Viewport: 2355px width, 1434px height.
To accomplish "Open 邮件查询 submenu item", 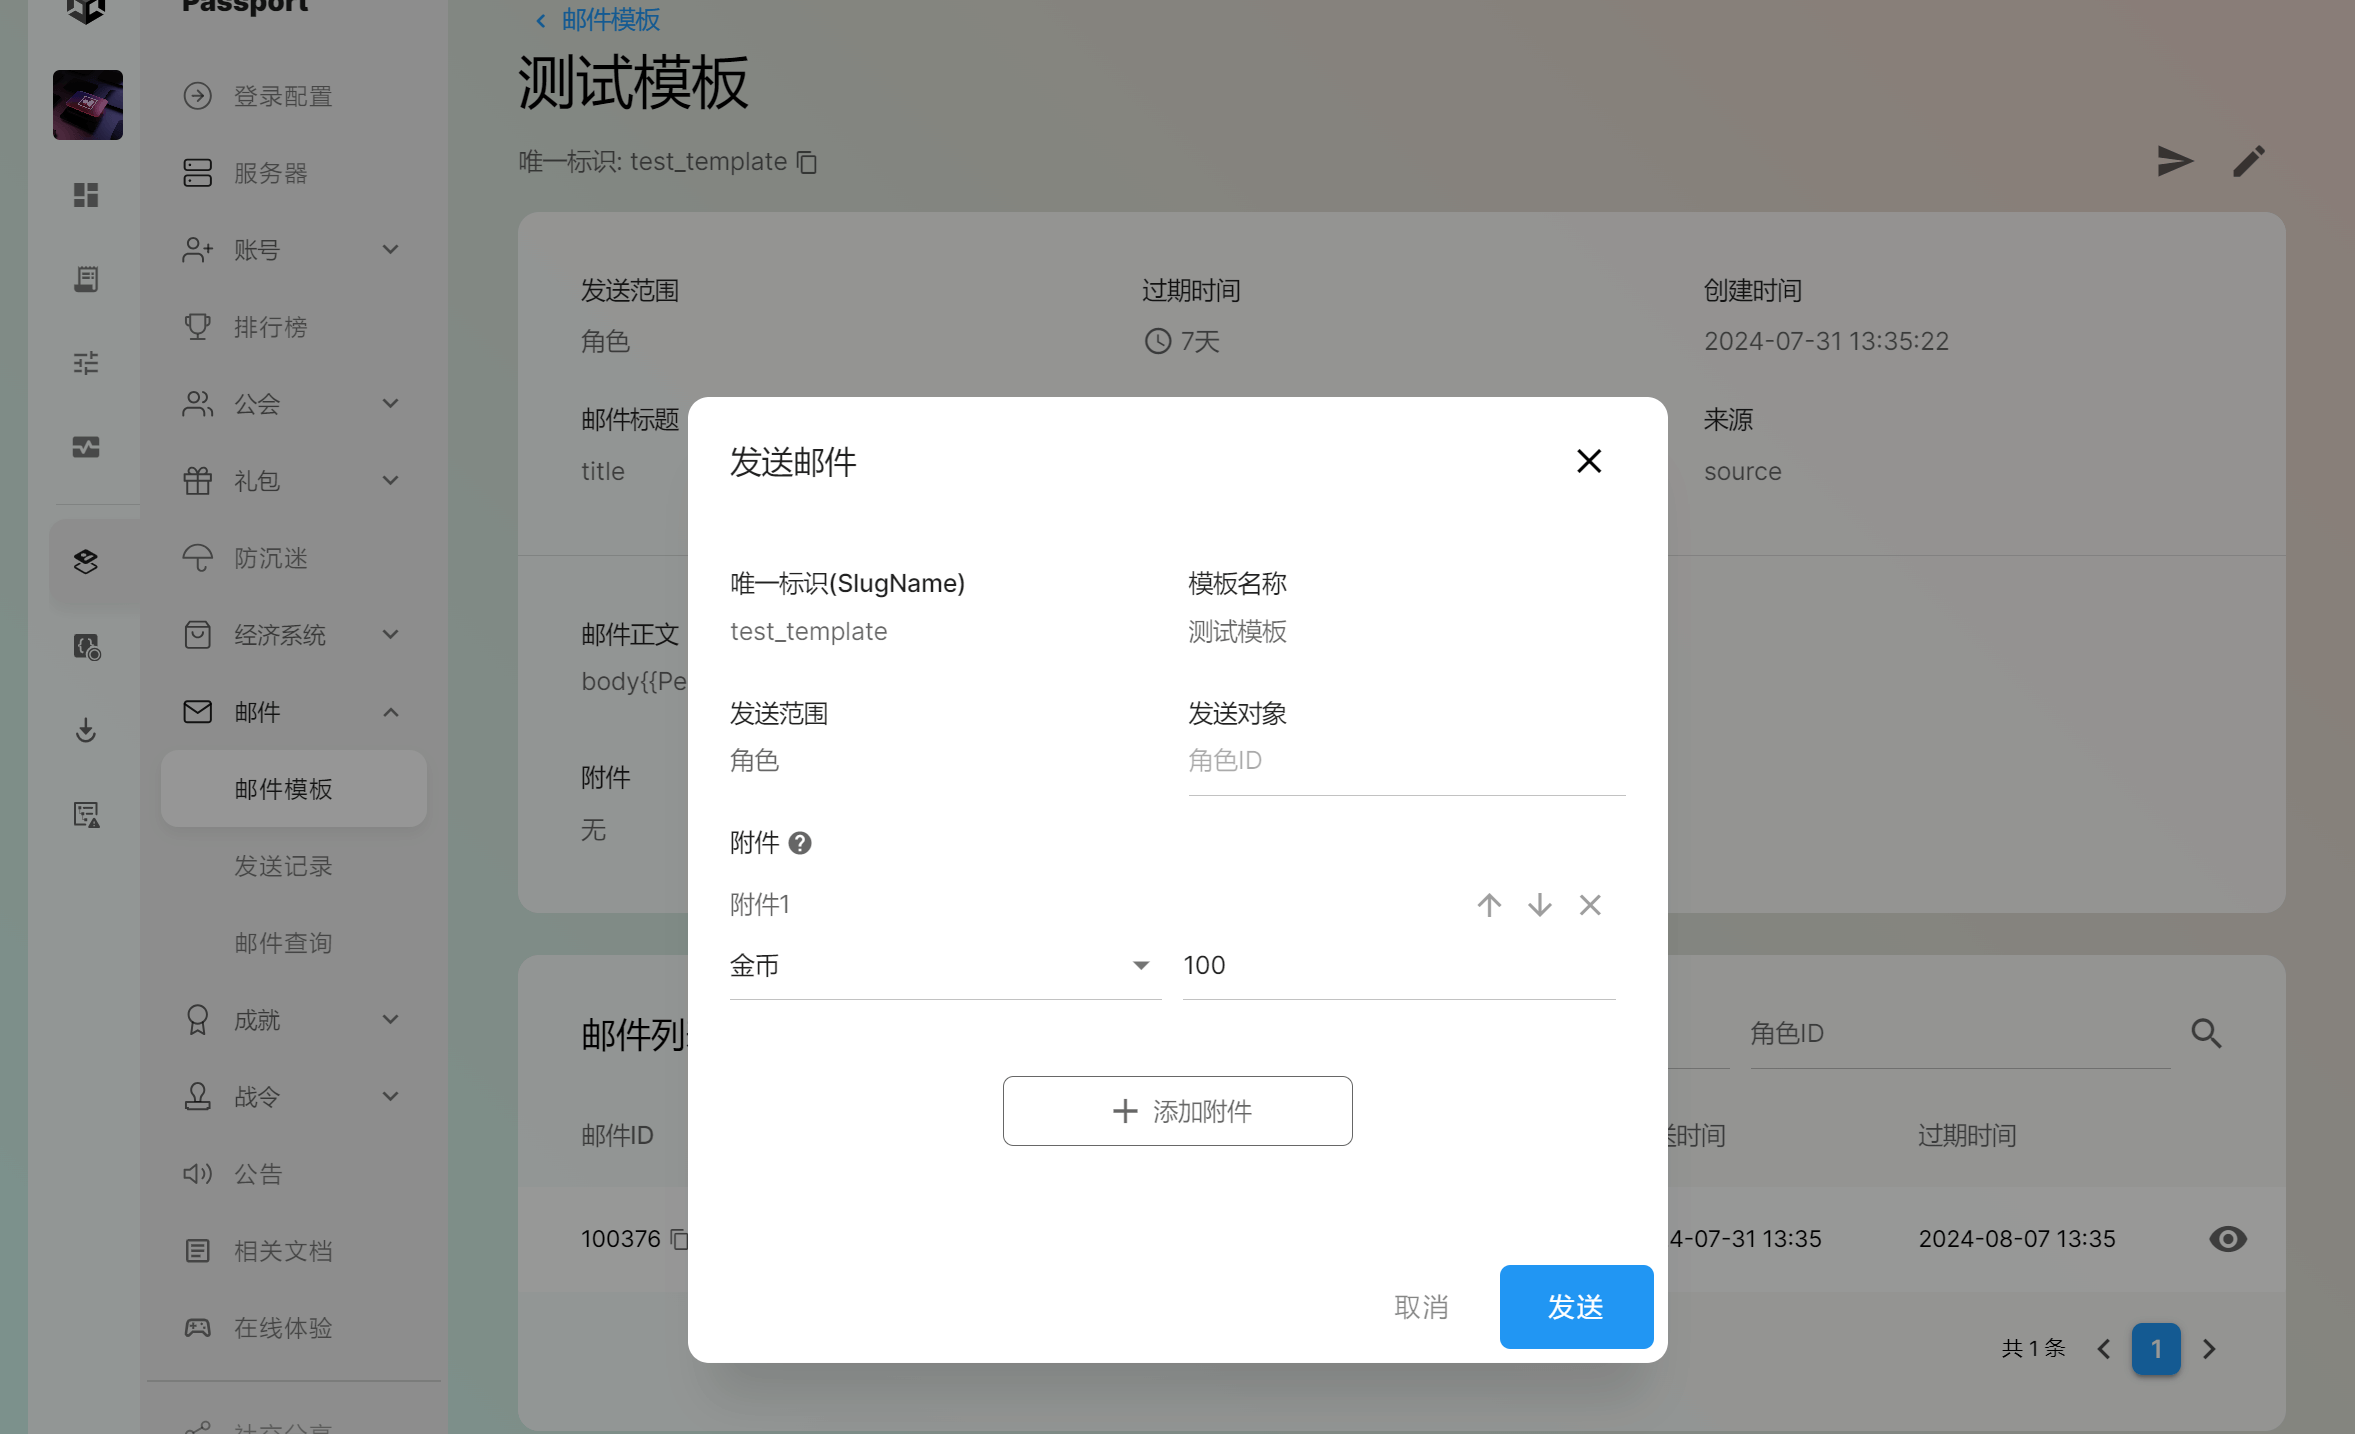I will pos(283,943).
